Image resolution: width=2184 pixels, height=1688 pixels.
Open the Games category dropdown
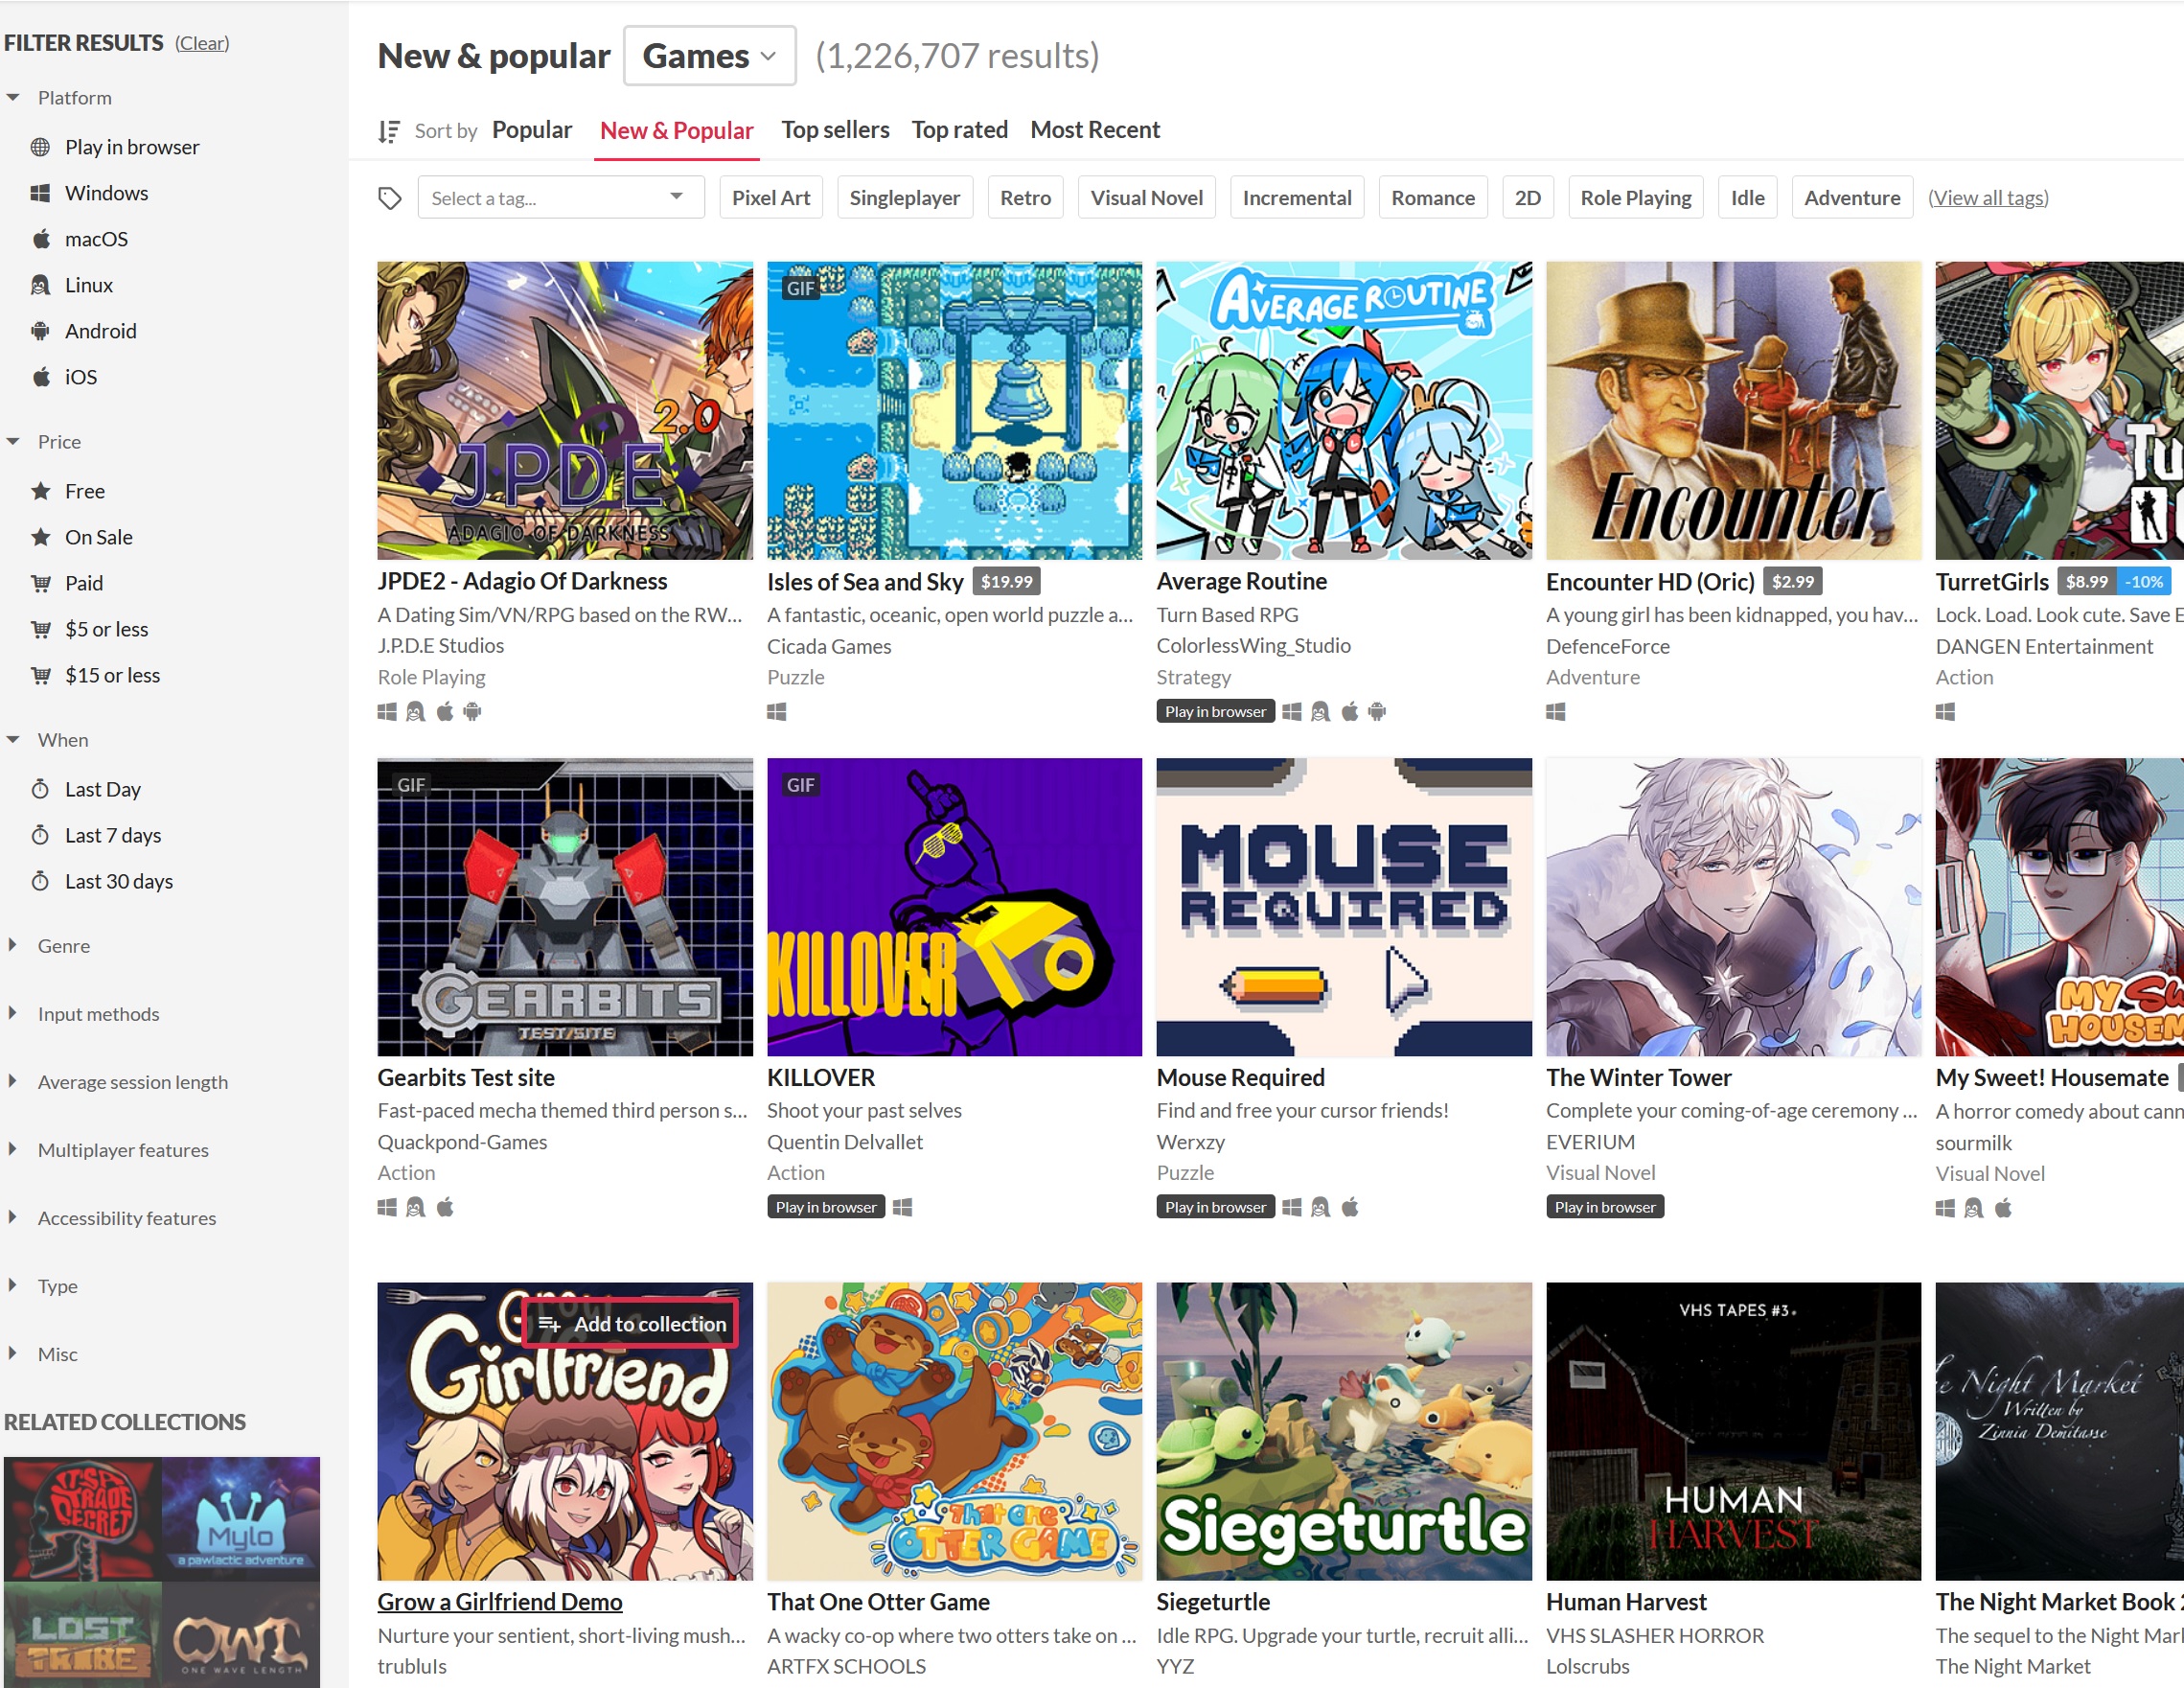(x=709, y=56)
